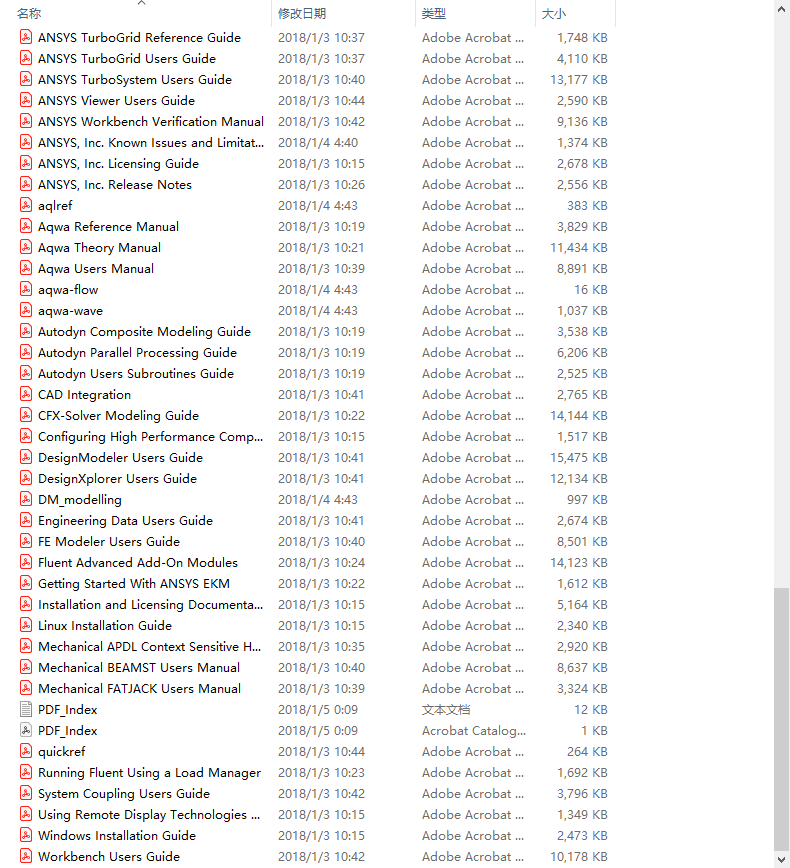
Task: Select Configuring High Performance Comp... file
Action: pos(150,437)
